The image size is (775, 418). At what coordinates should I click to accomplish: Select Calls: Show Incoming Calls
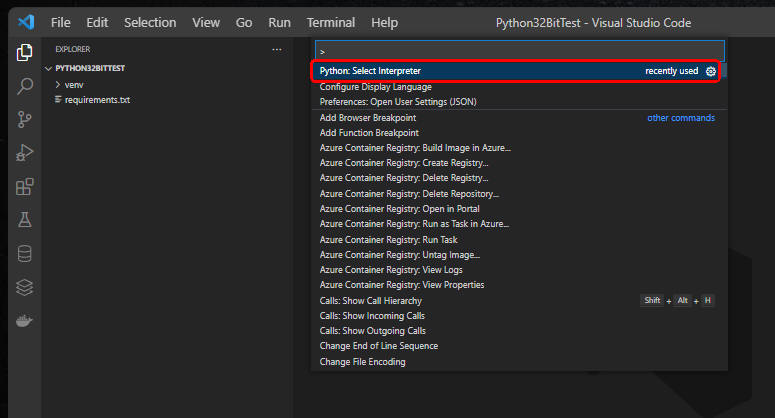coord(519,316)
